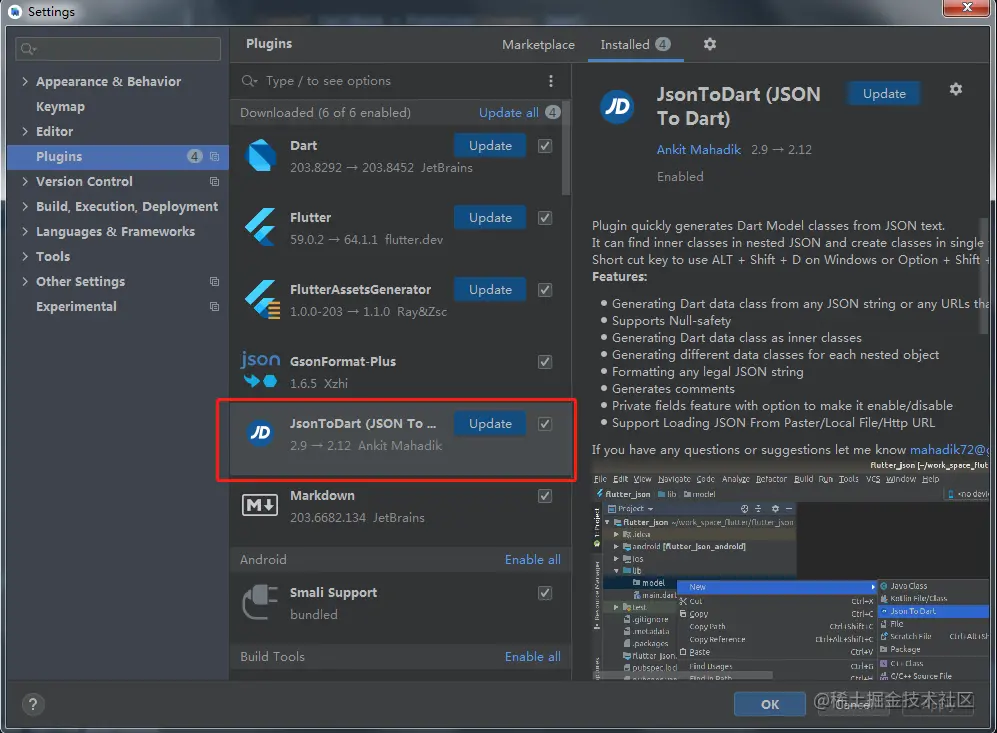The image size is (997, 733).
Task: Click the project-level icon beside Experimental
Action: tap(214, 306)
